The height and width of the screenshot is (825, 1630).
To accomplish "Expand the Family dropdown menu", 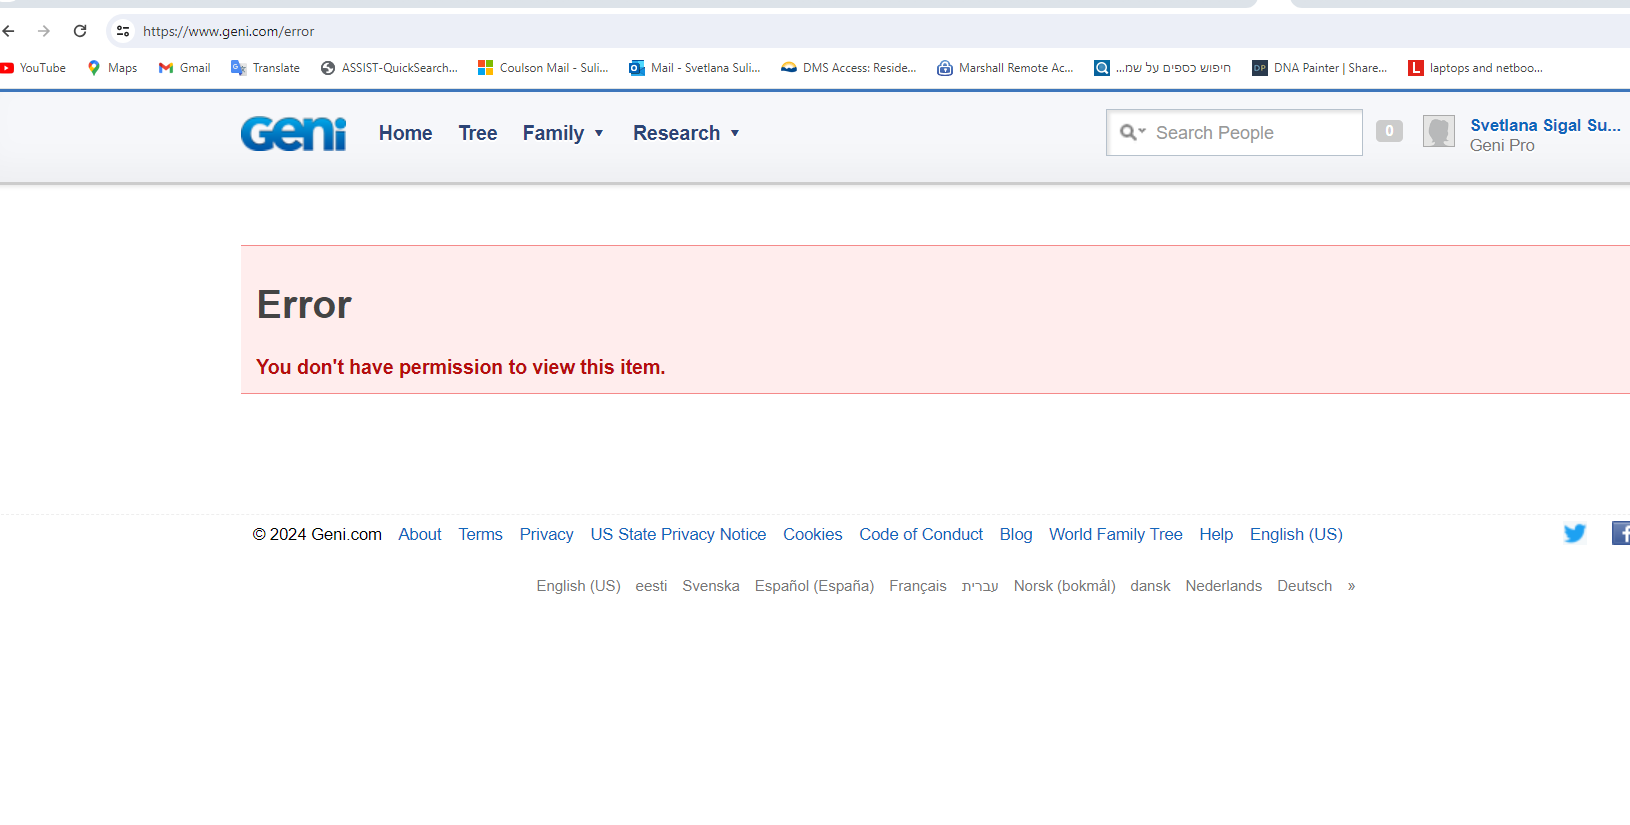I will pos(563,133).
